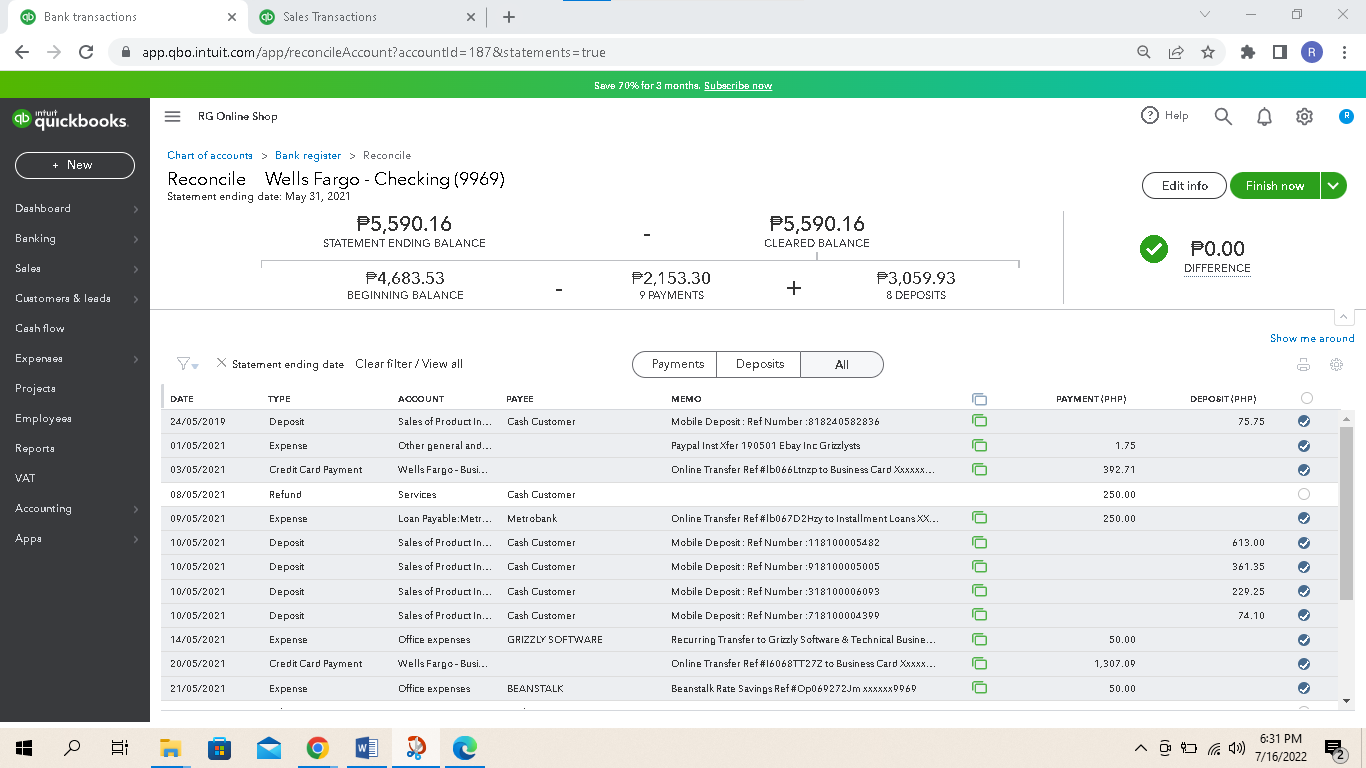
Task: Switch to the Sales Transactions browser tab
Action: pos(365,17)
